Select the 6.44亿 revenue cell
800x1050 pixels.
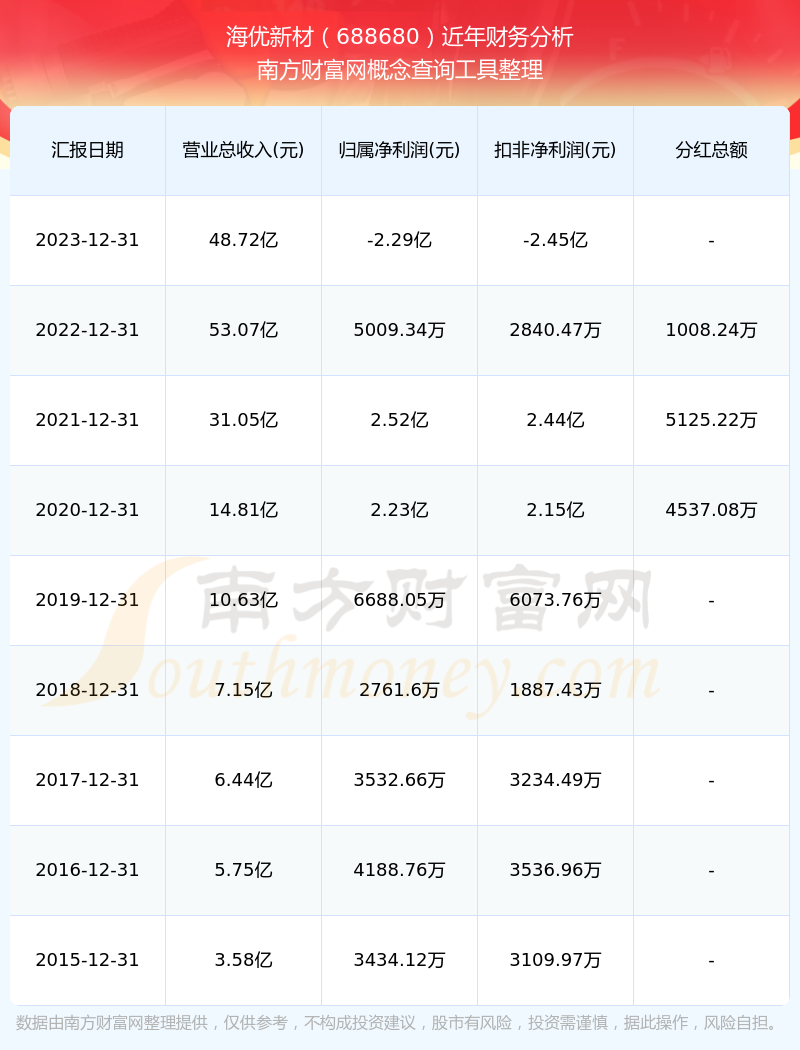tap(244, 781)
